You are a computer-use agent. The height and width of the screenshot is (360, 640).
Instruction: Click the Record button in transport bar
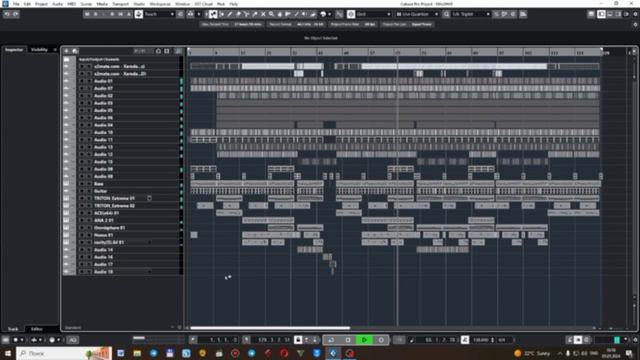click(381, 340)
